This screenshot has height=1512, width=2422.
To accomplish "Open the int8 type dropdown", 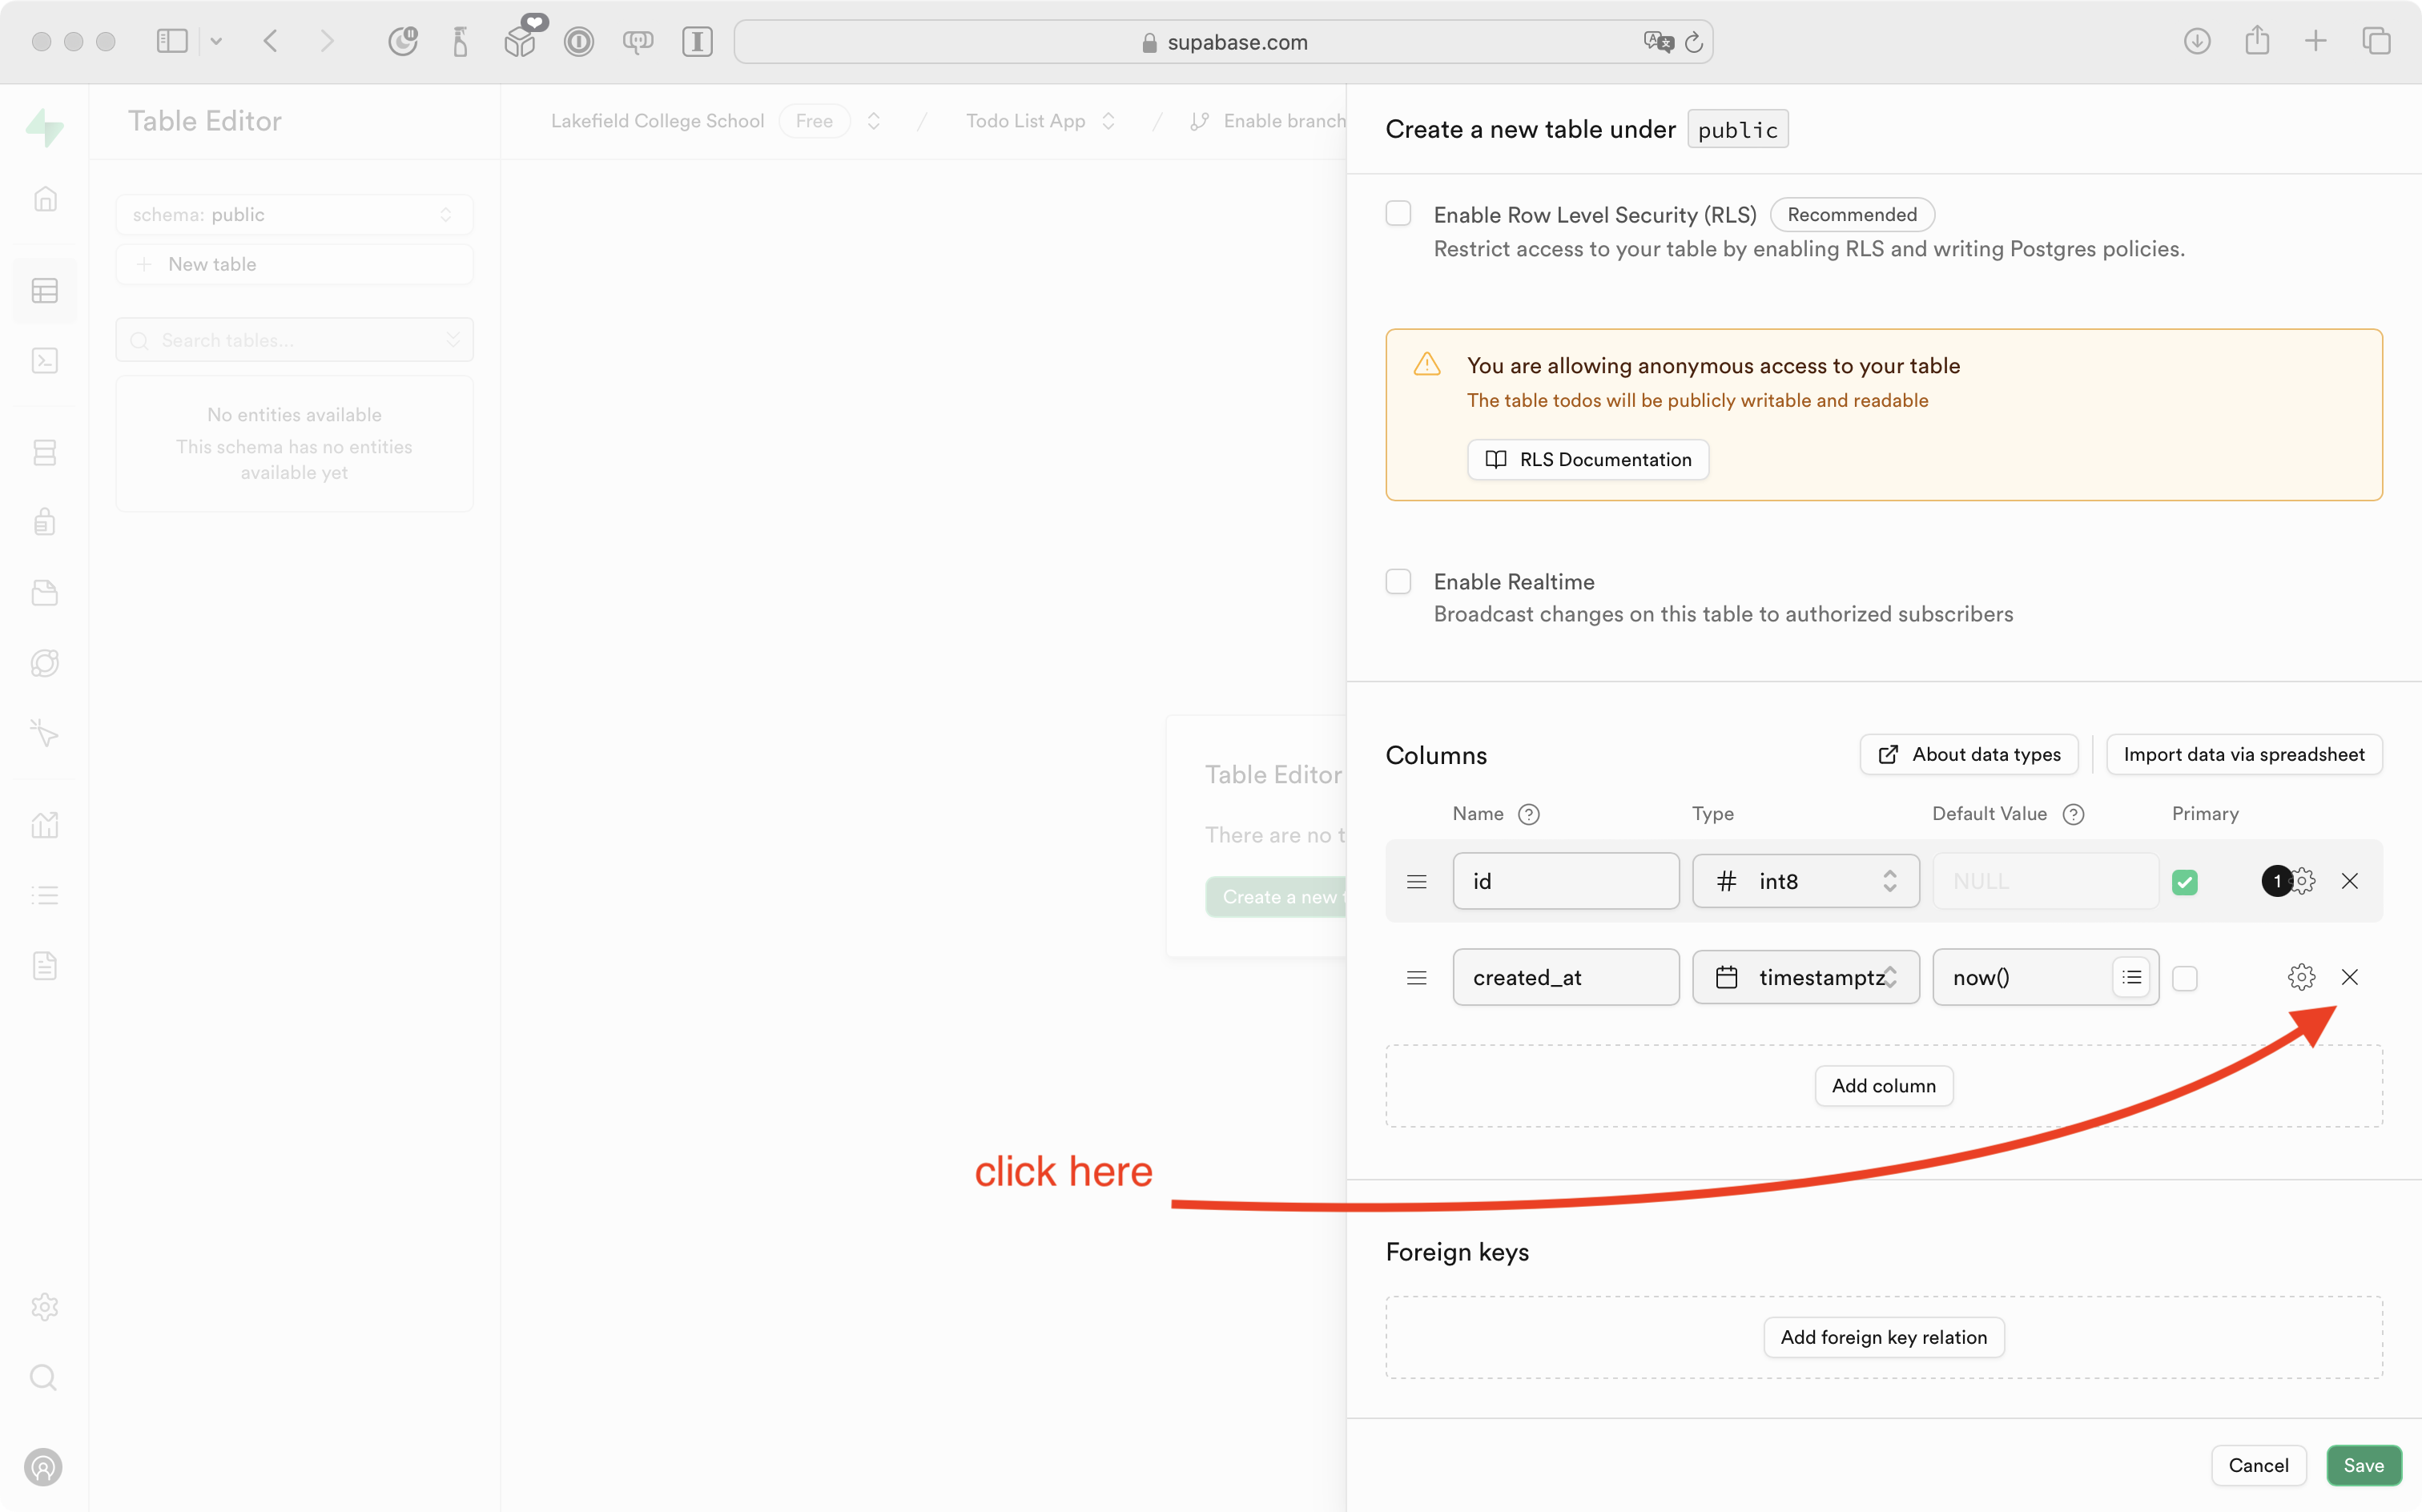I will tap(1805, 881).
